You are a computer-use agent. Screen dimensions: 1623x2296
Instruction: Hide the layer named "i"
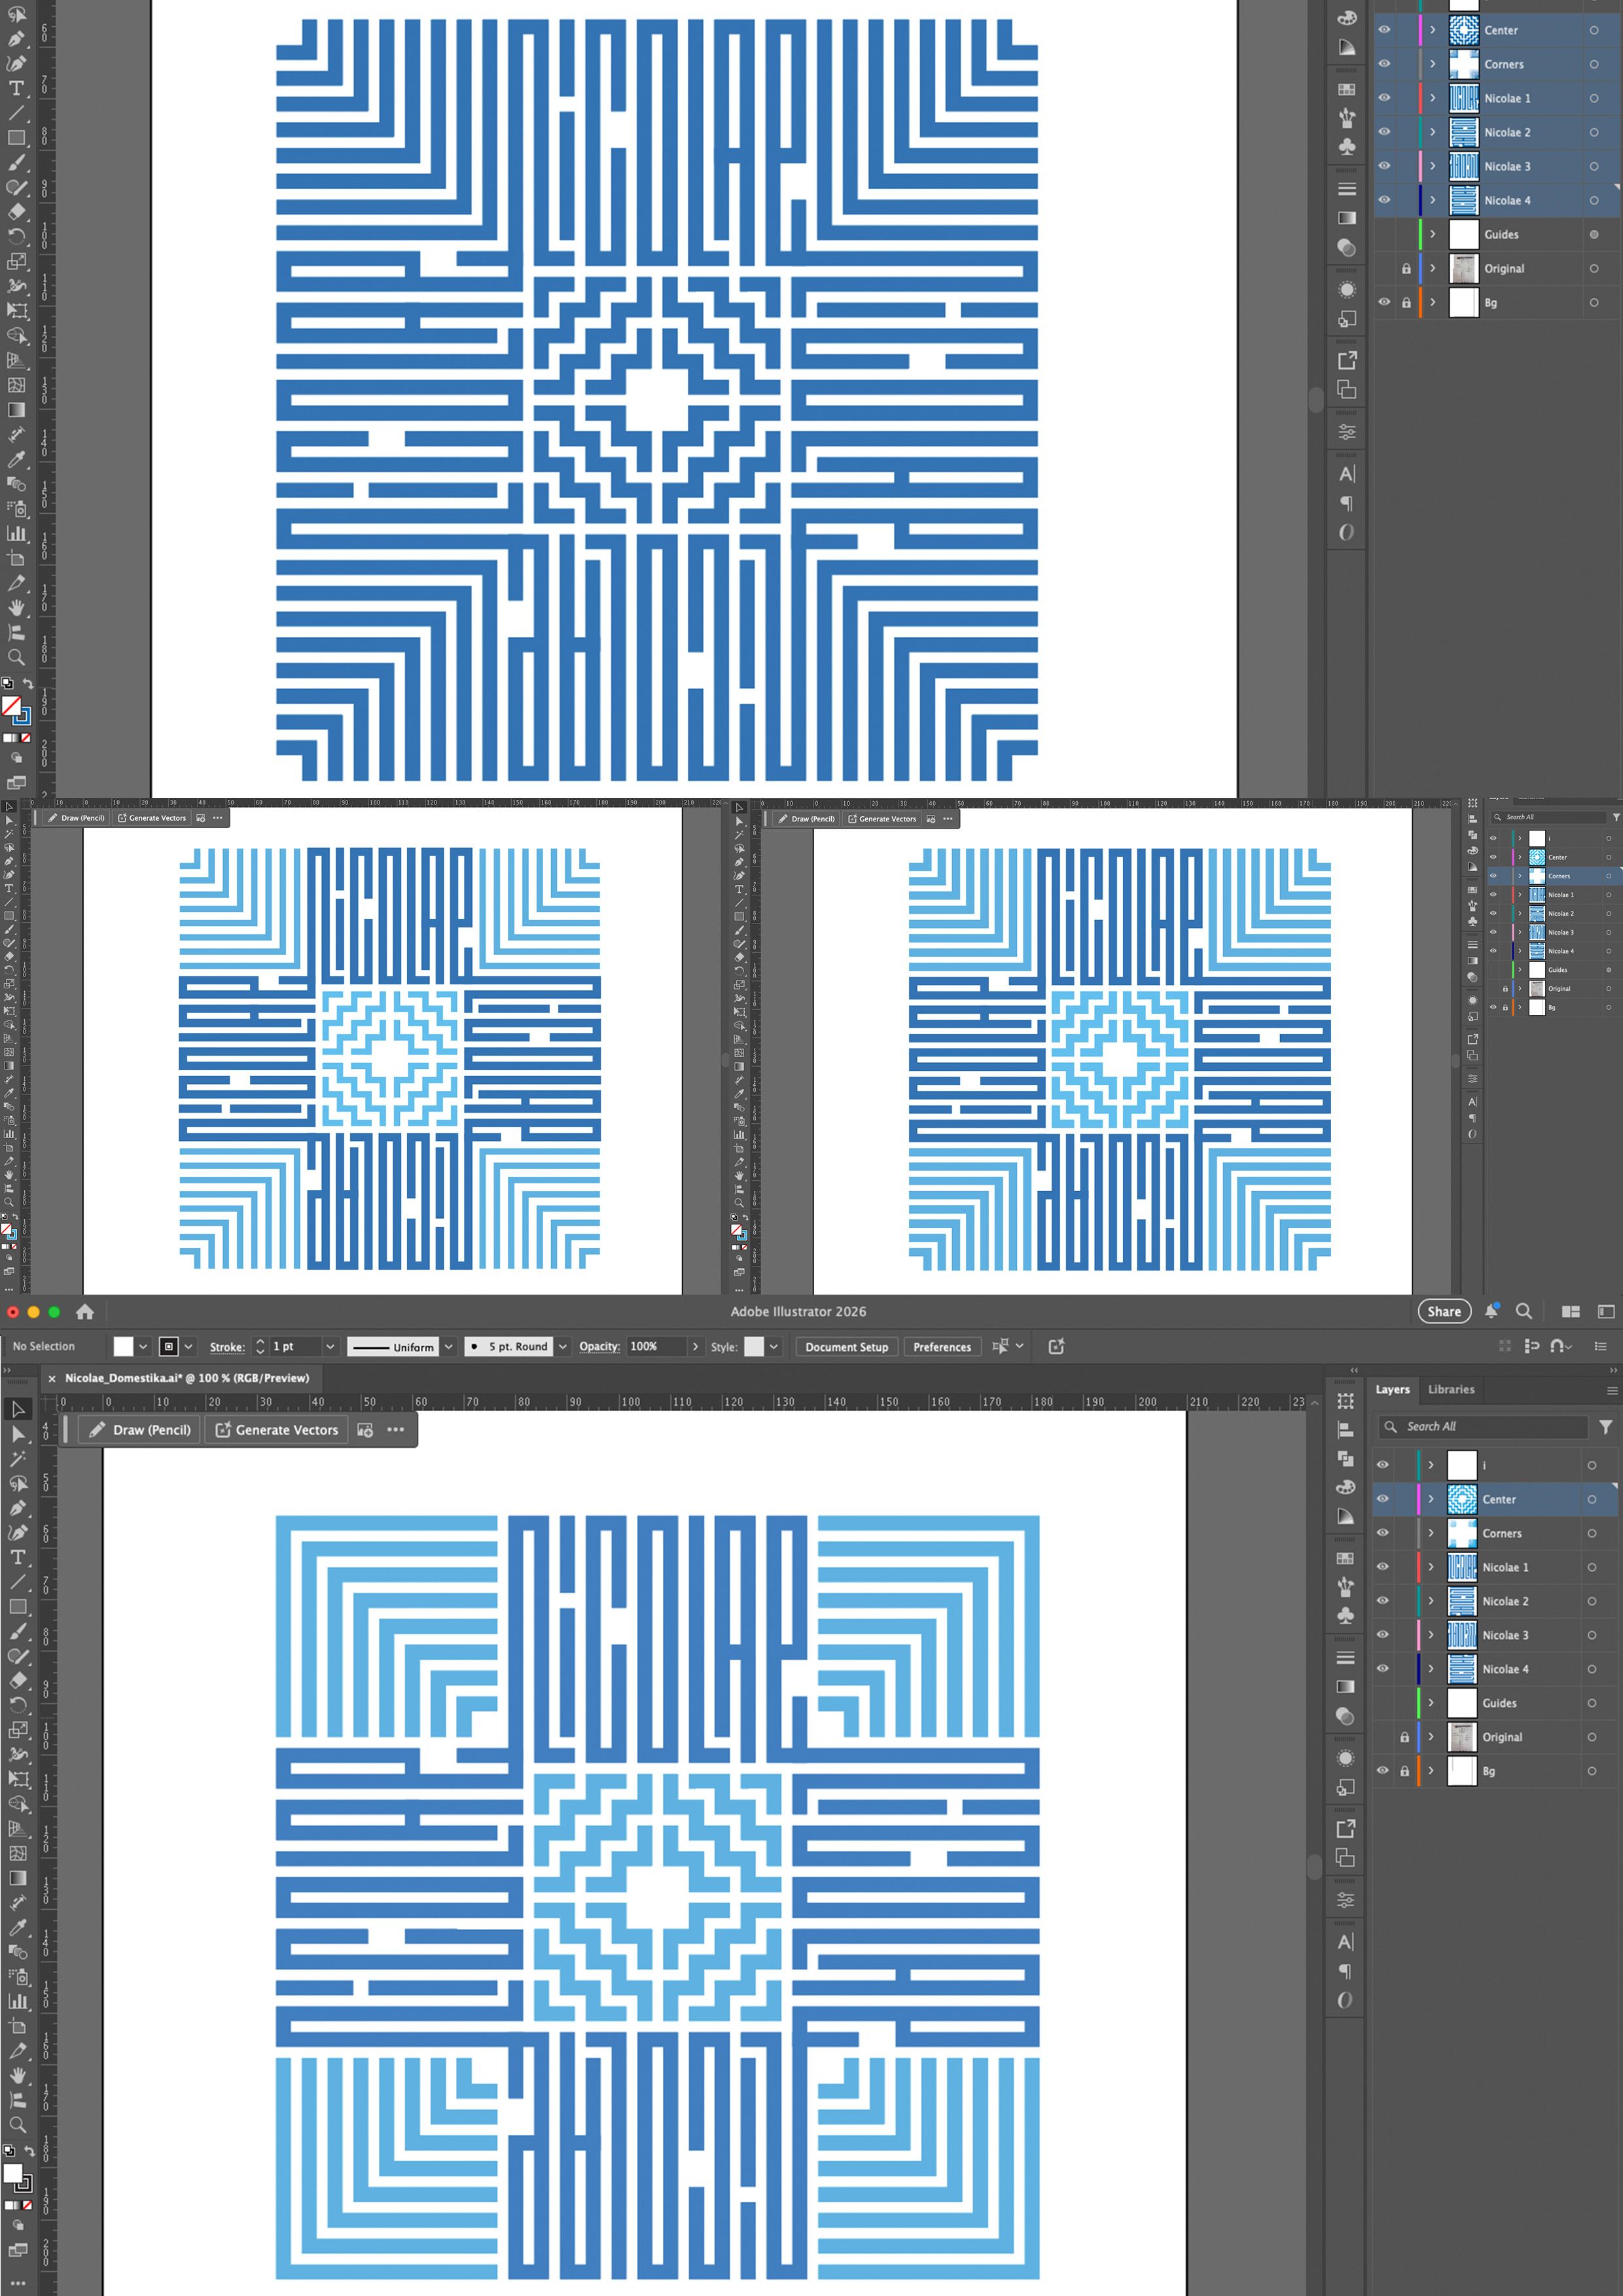point(1383,1465)
